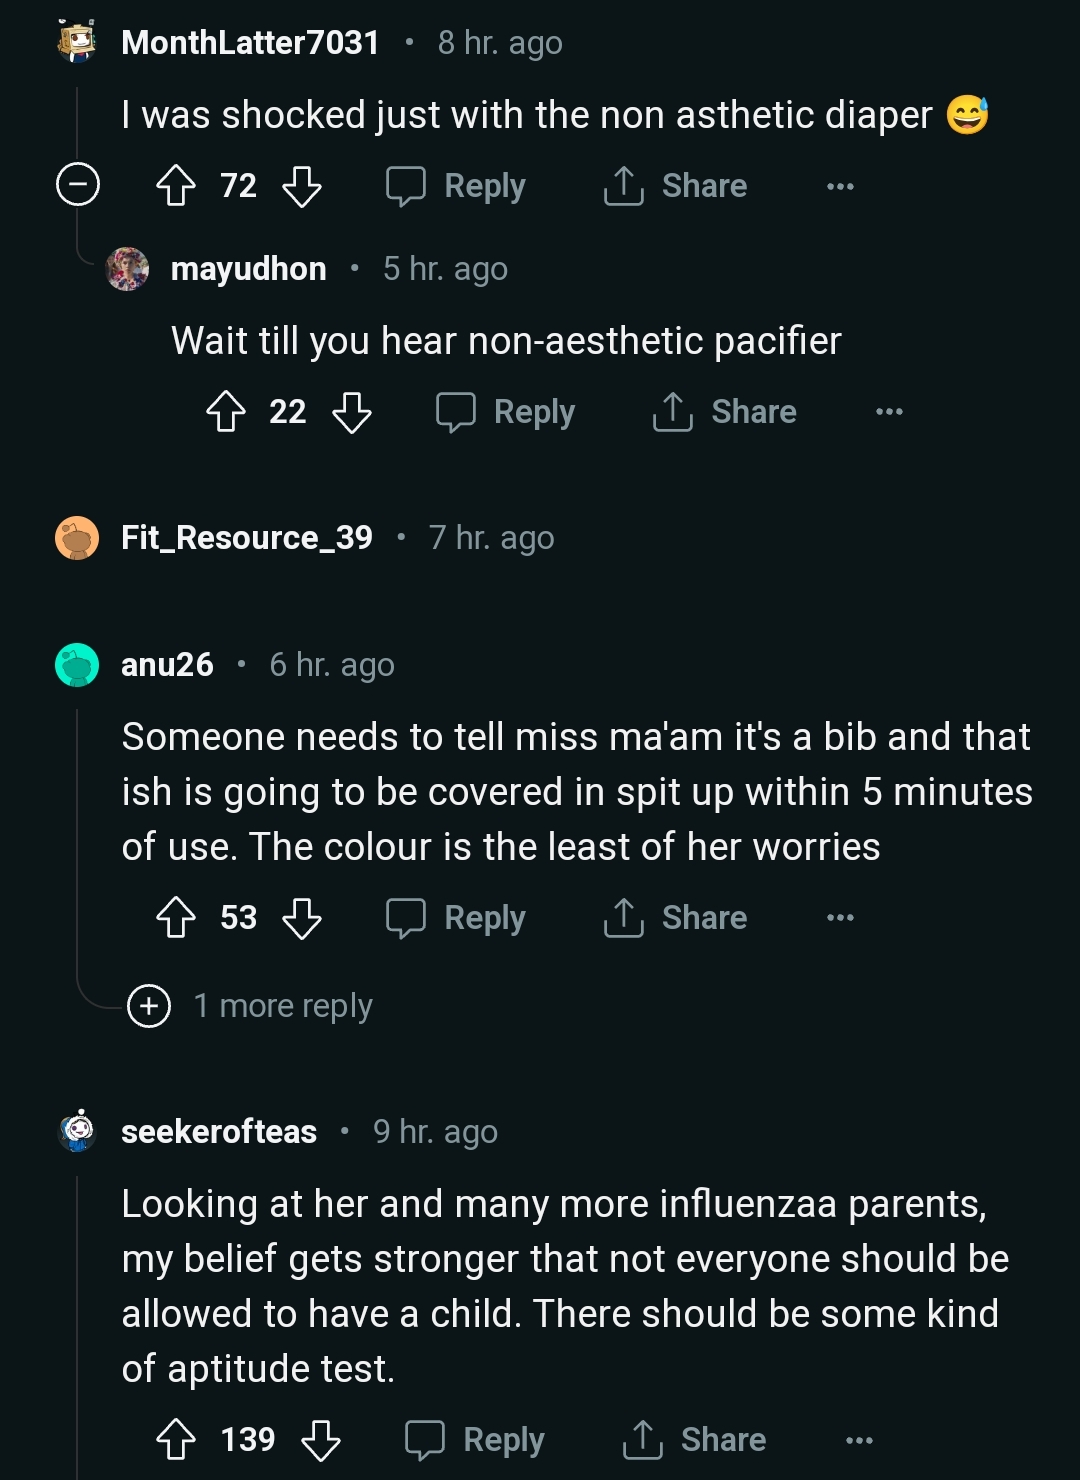Reply to mayudhon's comment

pos(506,412)
